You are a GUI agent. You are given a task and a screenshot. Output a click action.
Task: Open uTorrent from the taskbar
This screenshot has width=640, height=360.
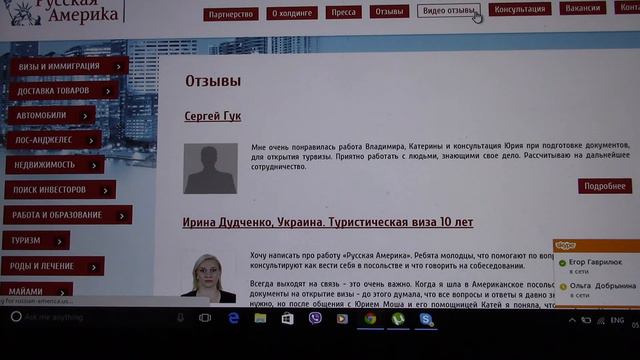tap(398, 319)
